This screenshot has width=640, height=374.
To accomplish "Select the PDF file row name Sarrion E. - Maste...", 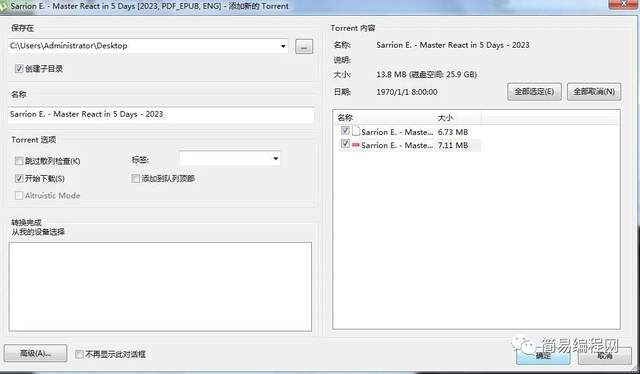I will (397, 145).
